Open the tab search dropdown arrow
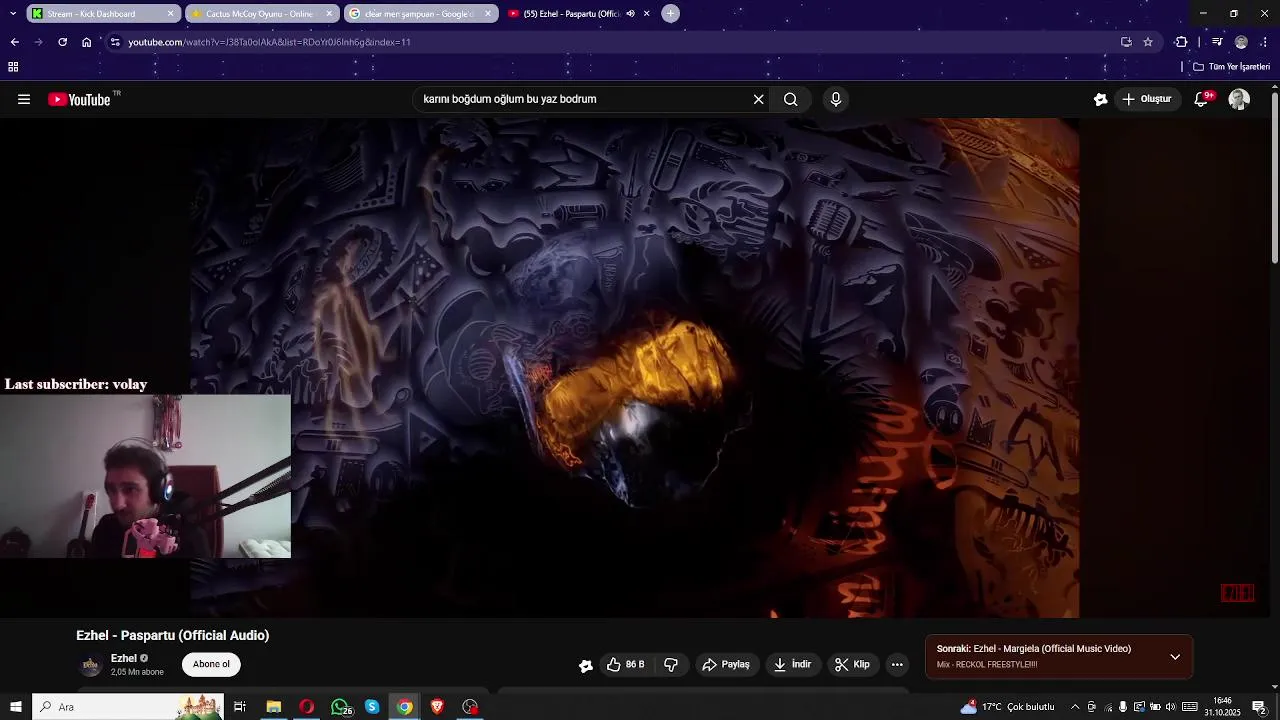This screenshot has height=720, width=1280. click(x=12, y=14)
